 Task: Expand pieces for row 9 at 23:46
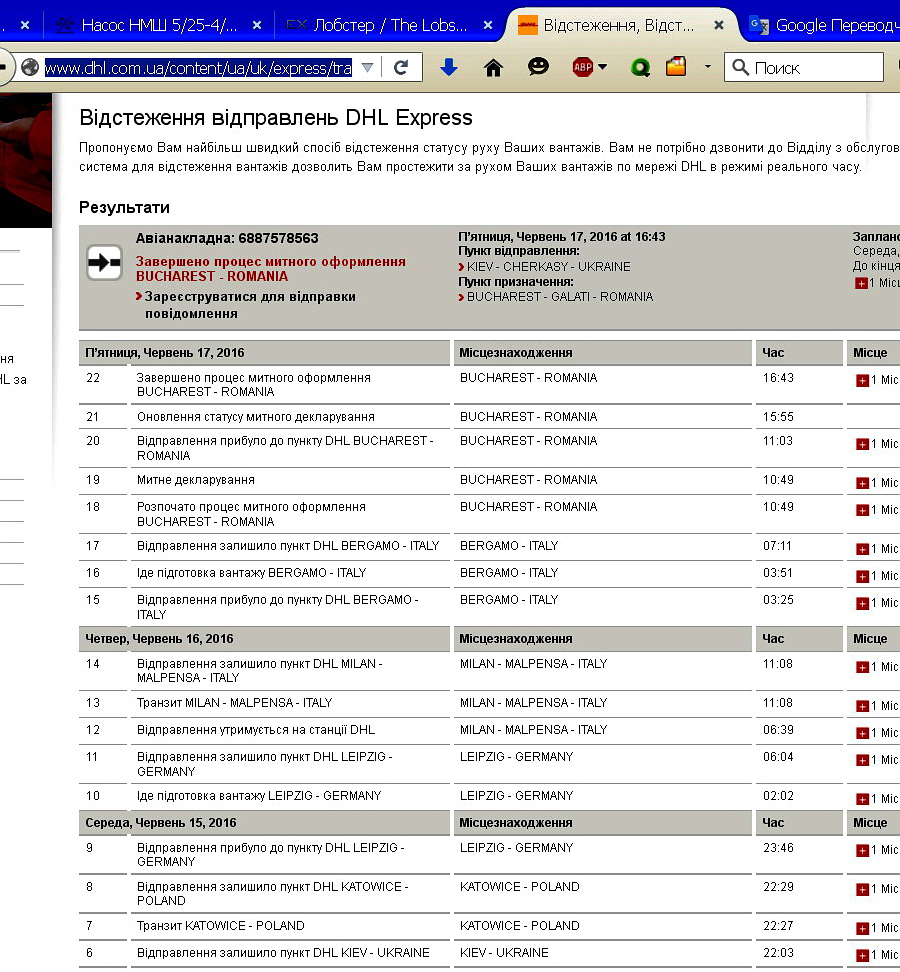coord(862,850)
